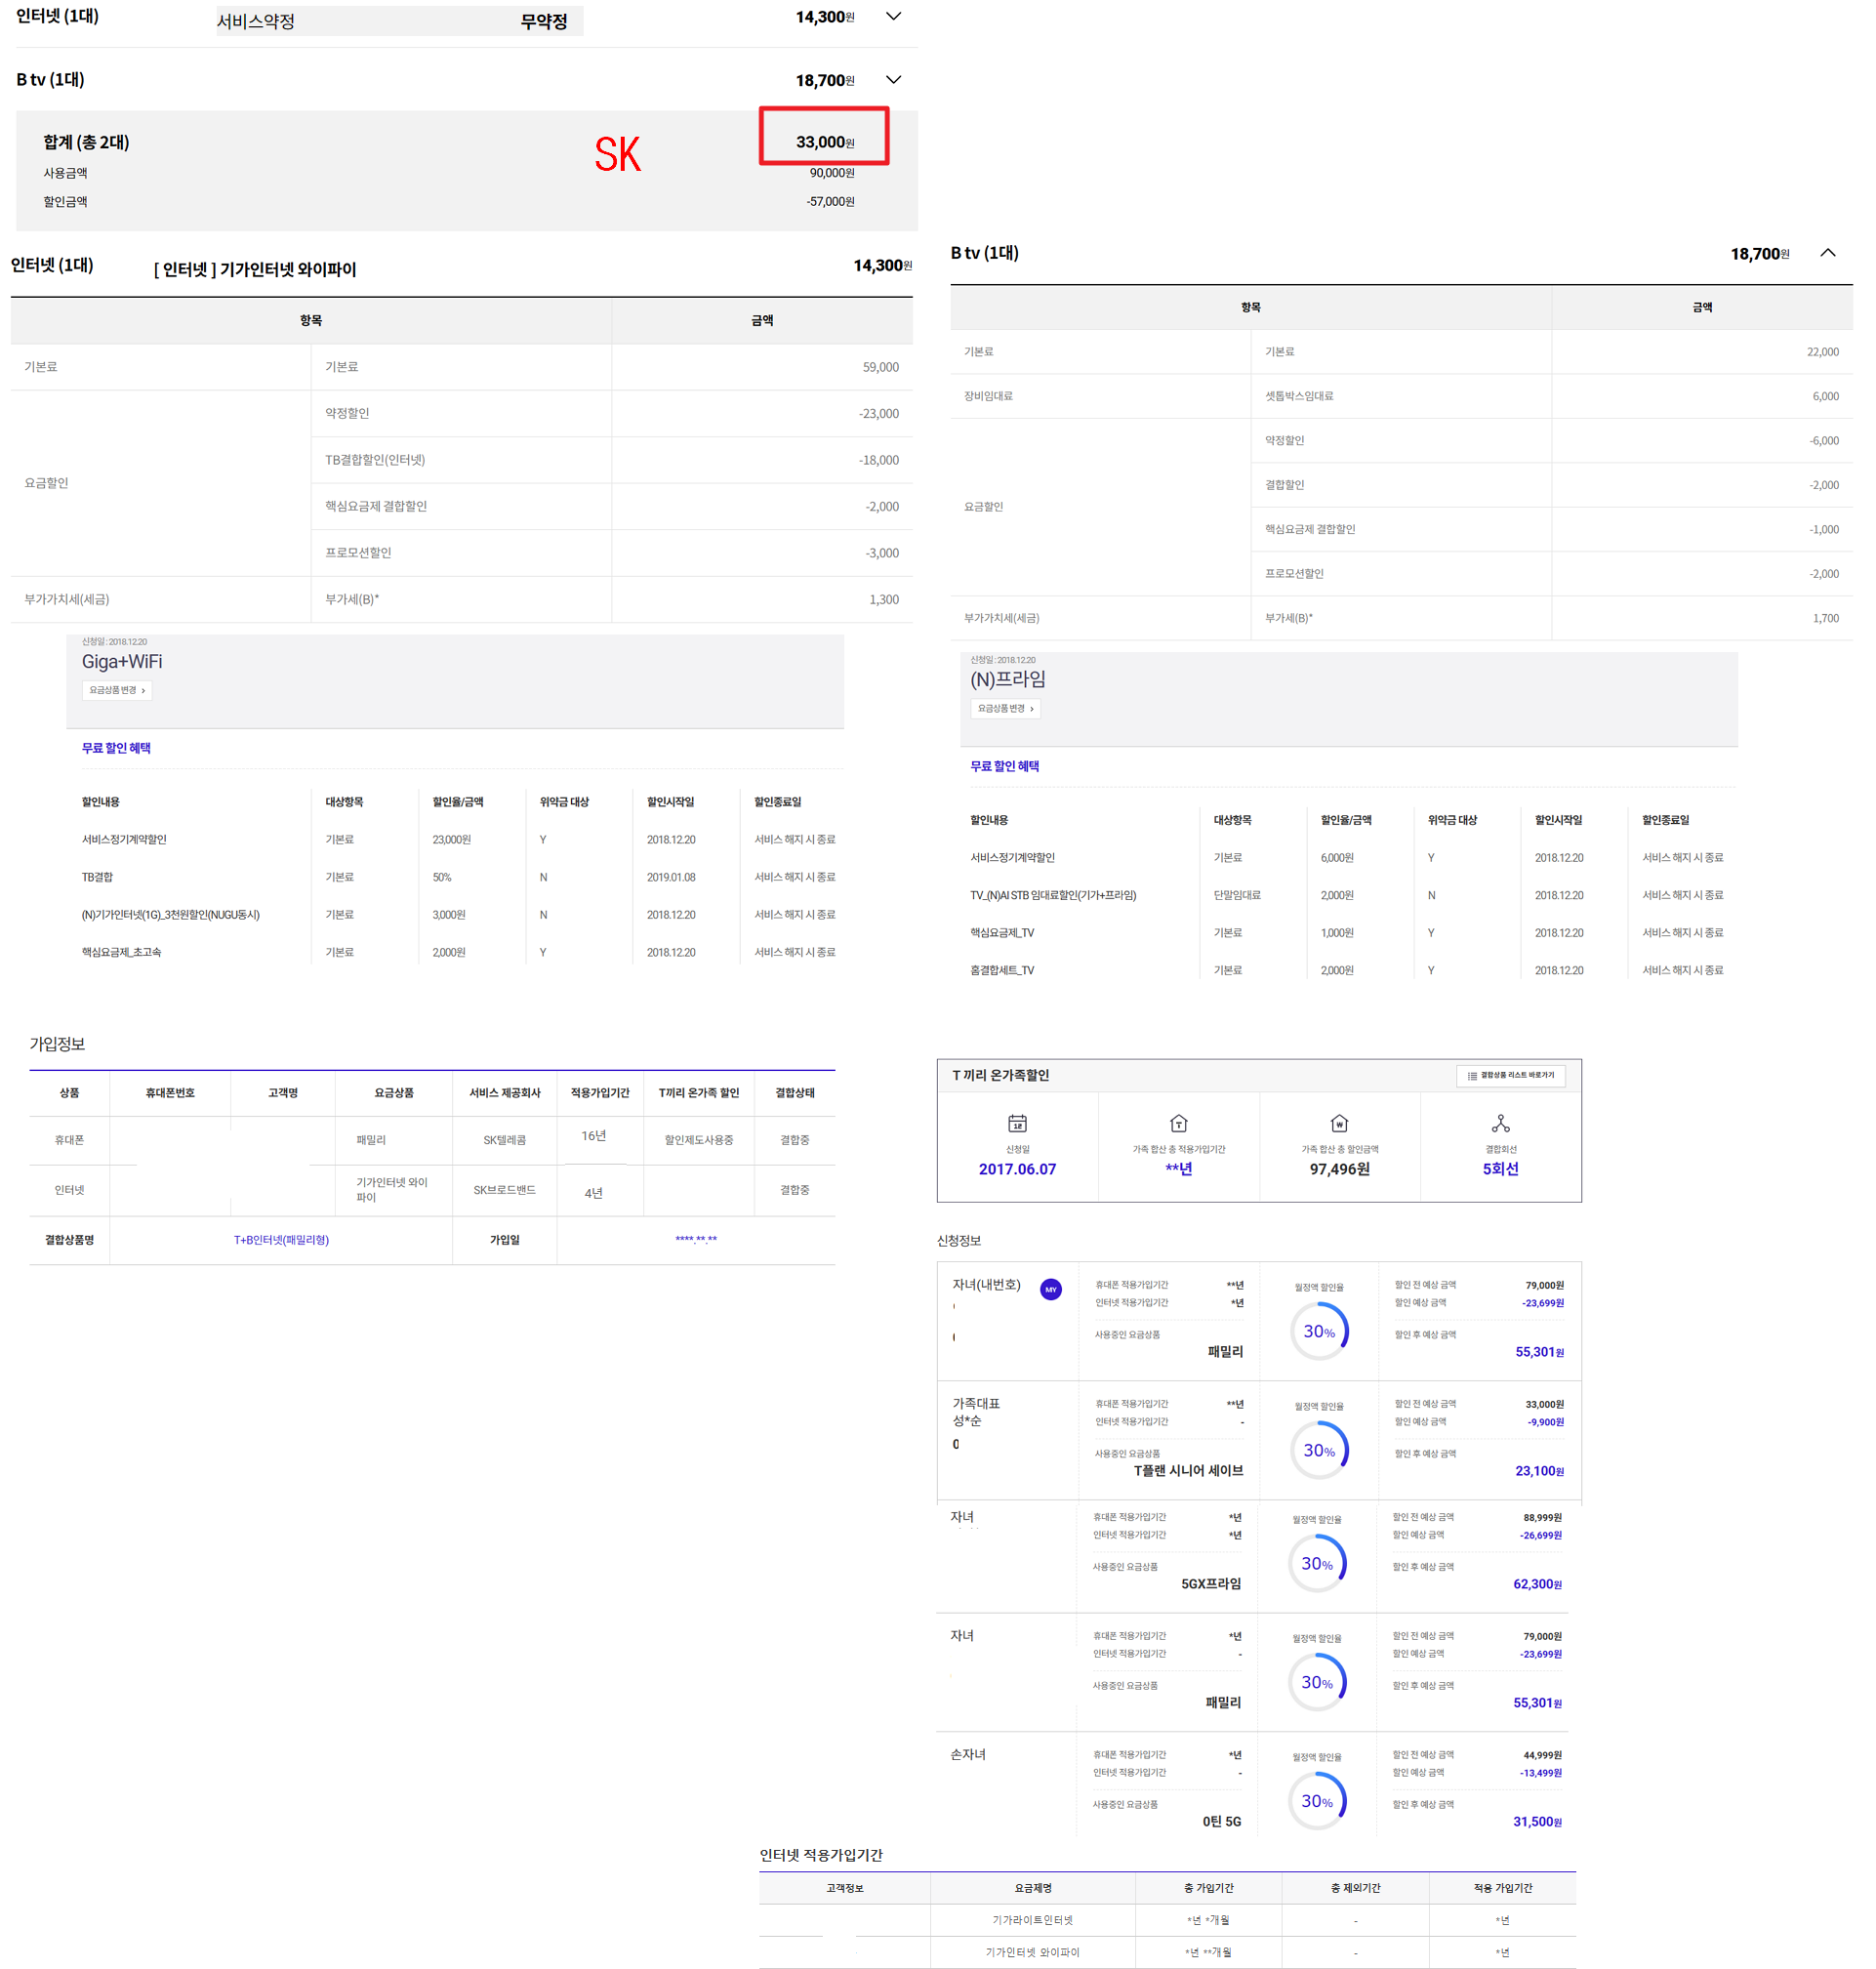
Task: Click the won house icon for 할인금액
Action: (1339, 1123)
